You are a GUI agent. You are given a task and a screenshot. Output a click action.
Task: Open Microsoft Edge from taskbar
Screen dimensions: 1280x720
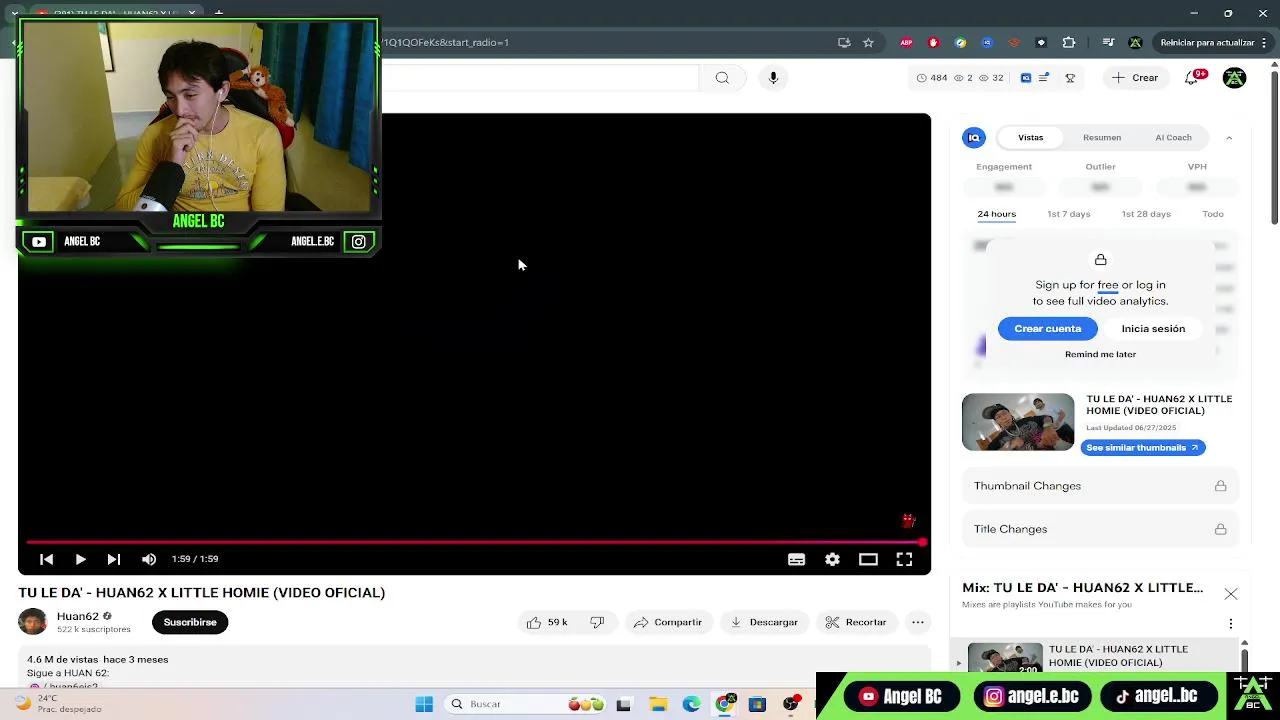[x=691, y=704]
